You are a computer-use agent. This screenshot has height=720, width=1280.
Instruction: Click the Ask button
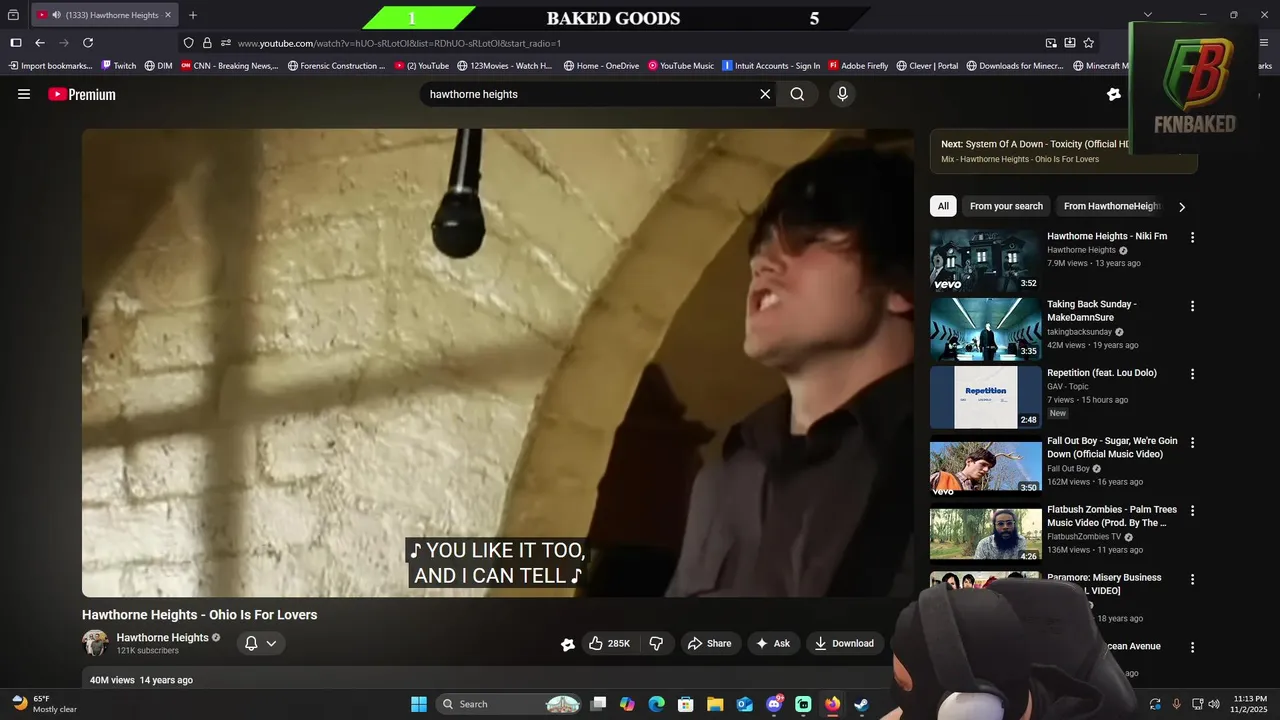(x=773, y=643)
